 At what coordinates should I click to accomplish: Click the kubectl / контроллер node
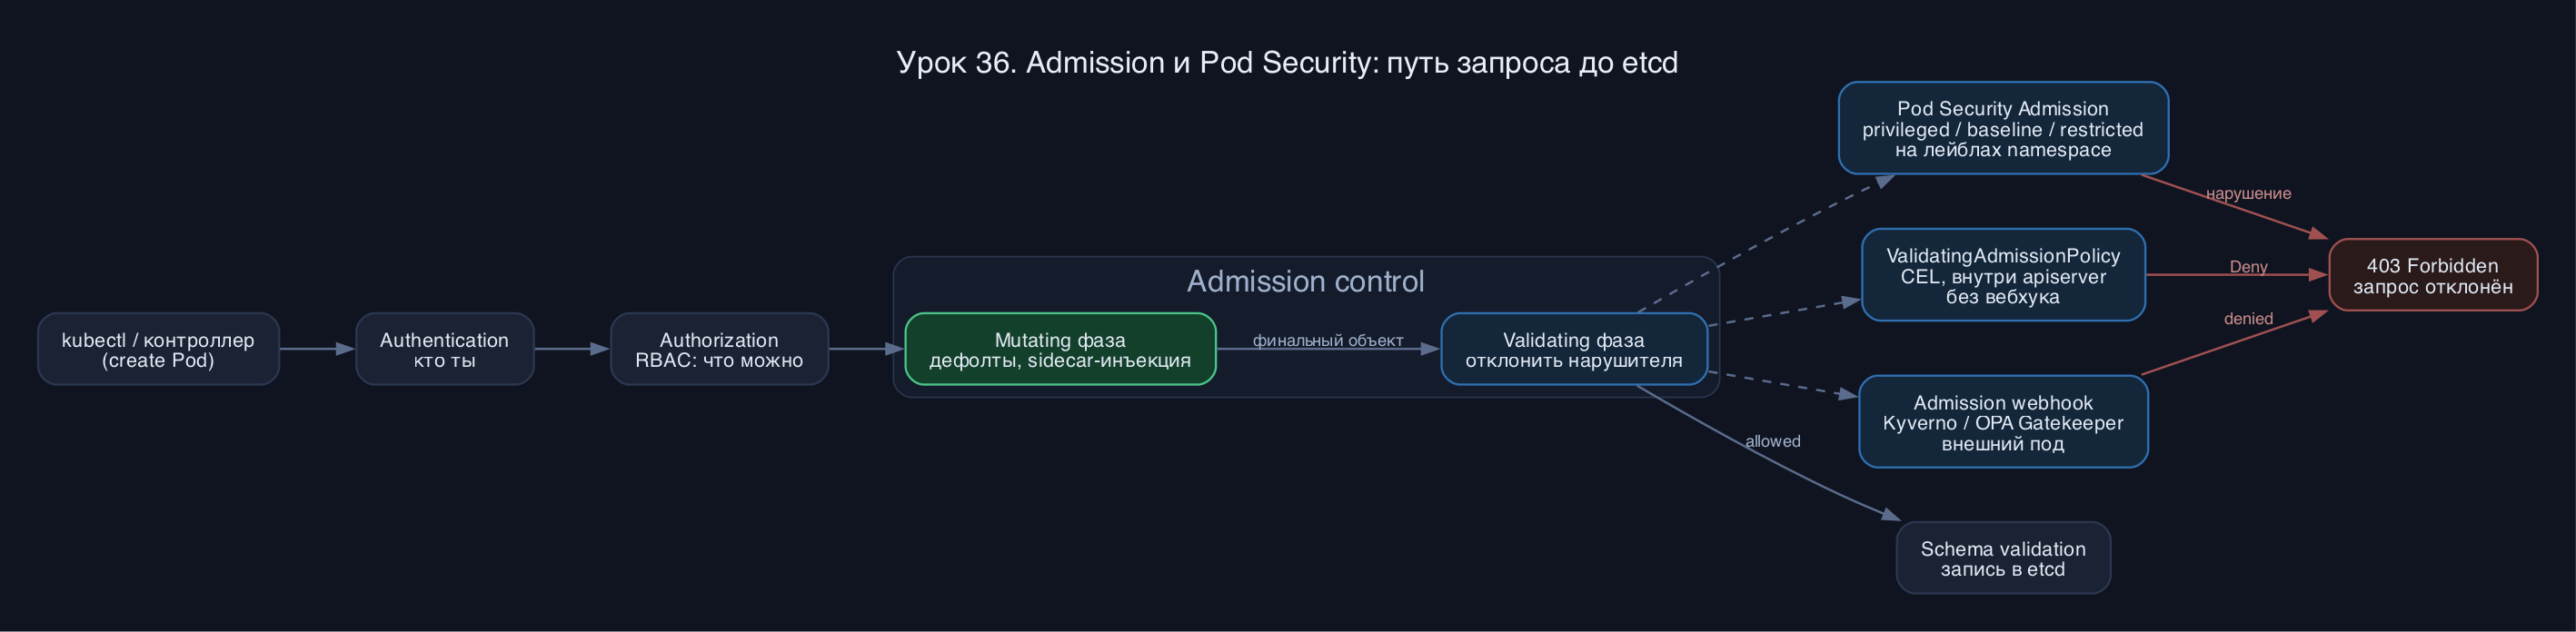(x=158, y=349)
